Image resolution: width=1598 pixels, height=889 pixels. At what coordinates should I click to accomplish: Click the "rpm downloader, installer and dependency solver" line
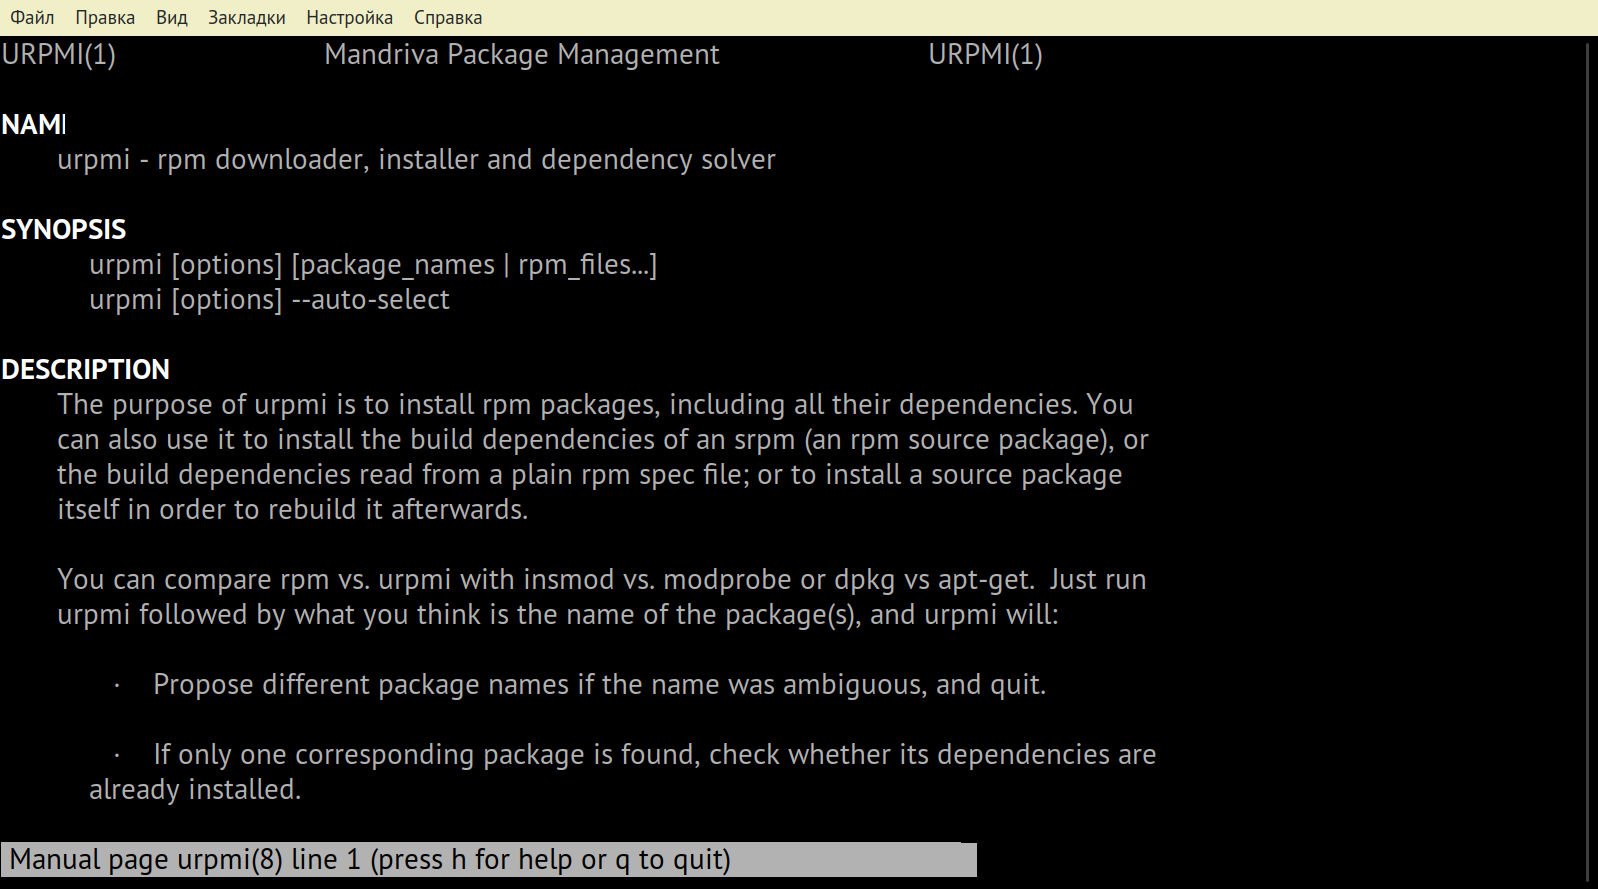[466, 159]
